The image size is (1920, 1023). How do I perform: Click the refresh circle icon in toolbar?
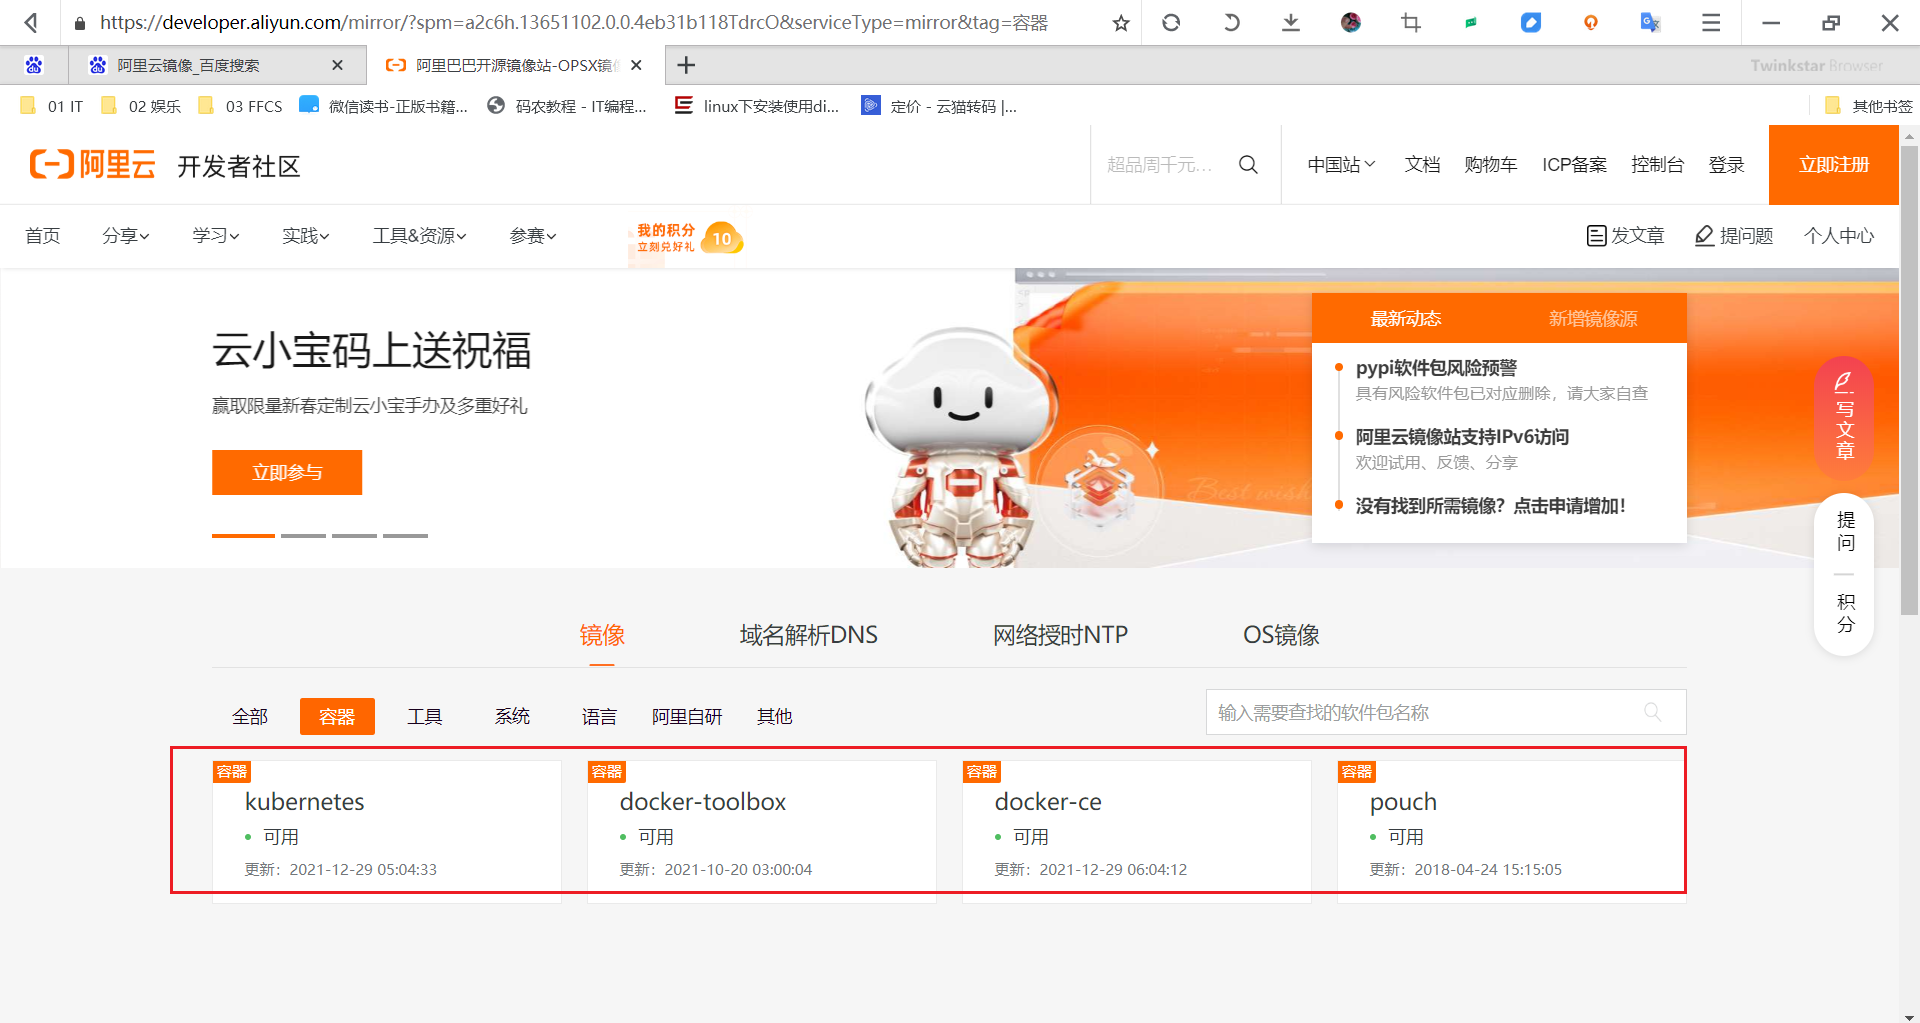(1171, 22)
